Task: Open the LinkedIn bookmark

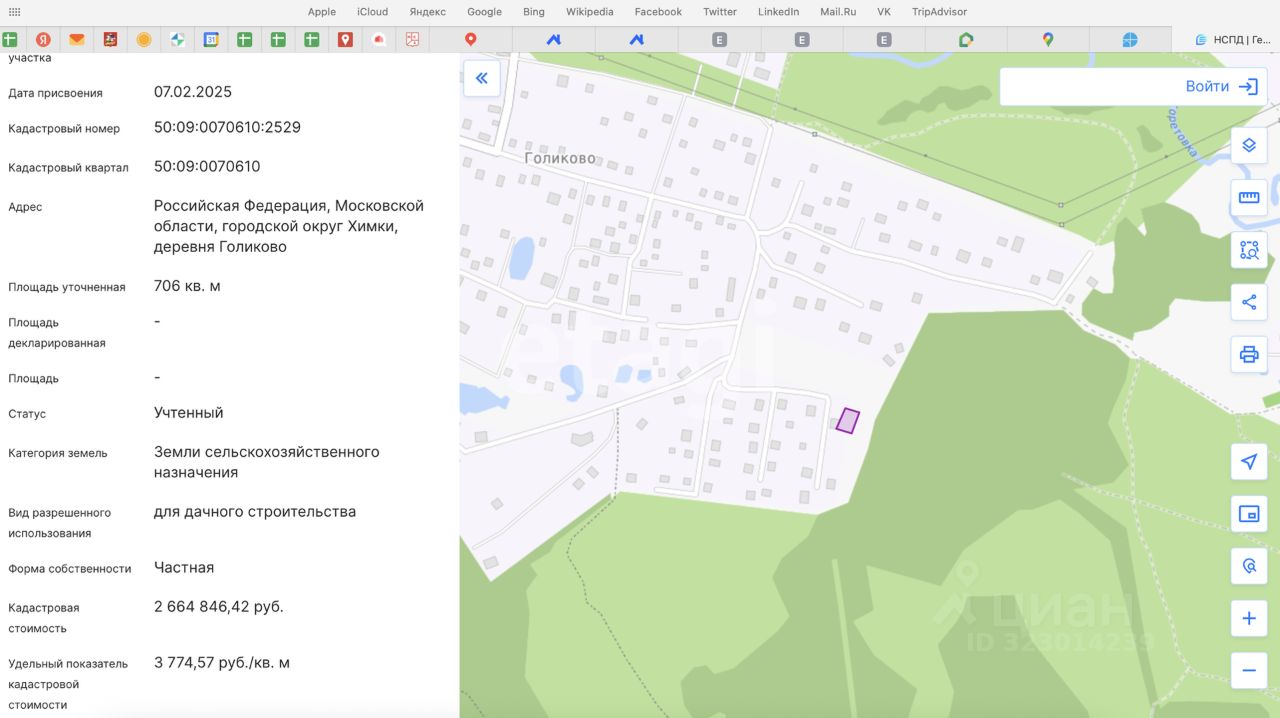Action: pos(778,12)
